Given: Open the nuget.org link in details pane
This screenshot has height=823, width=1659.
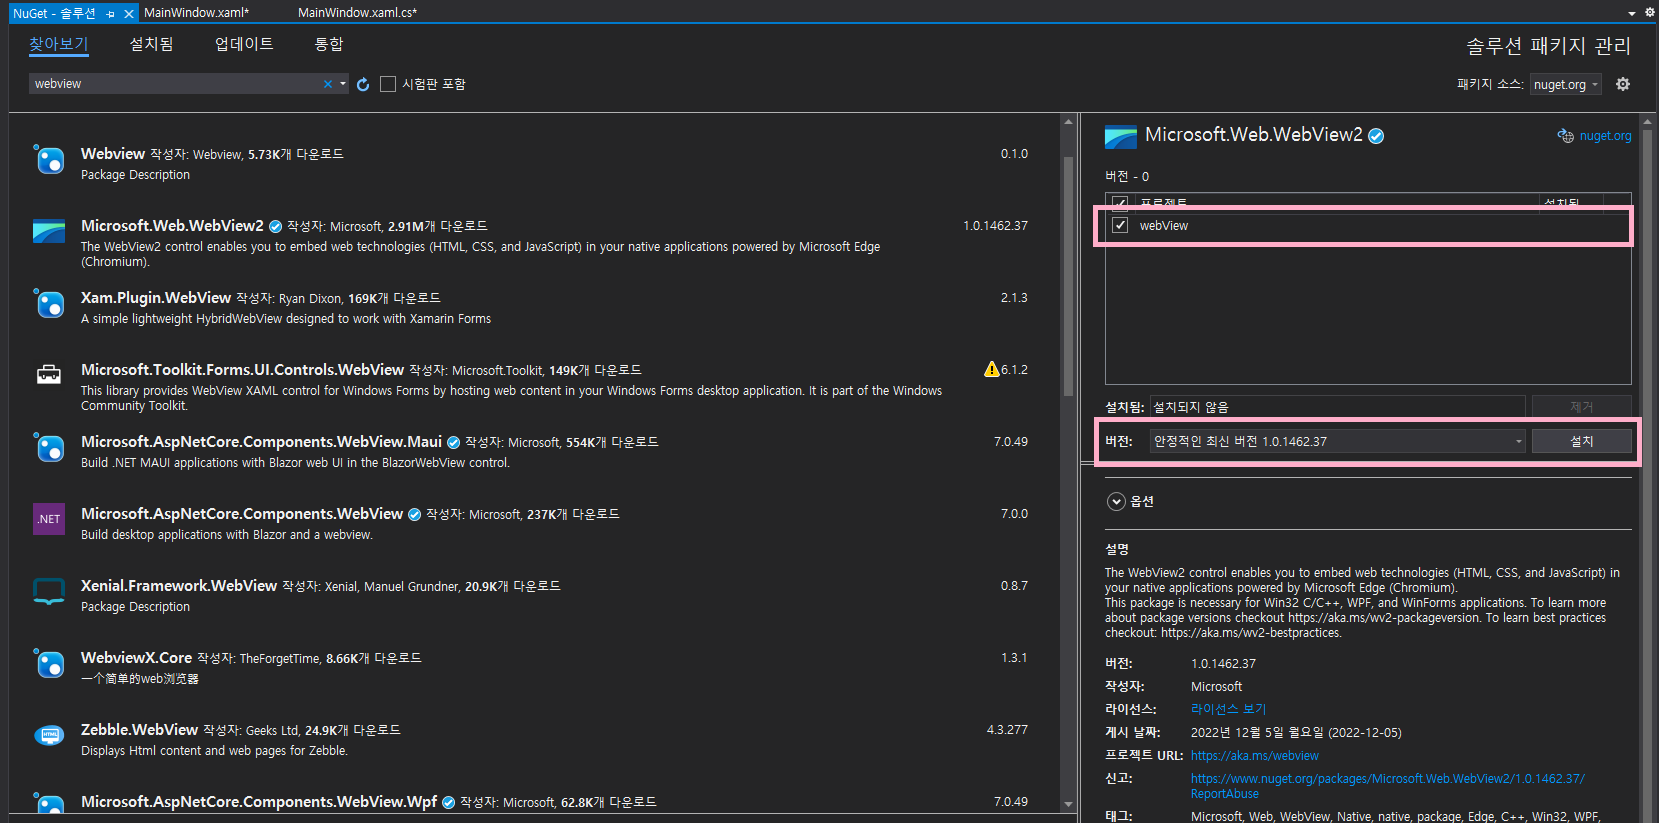Looking at the screenshot, I should pyautogui.click(x=1605, y=136).
